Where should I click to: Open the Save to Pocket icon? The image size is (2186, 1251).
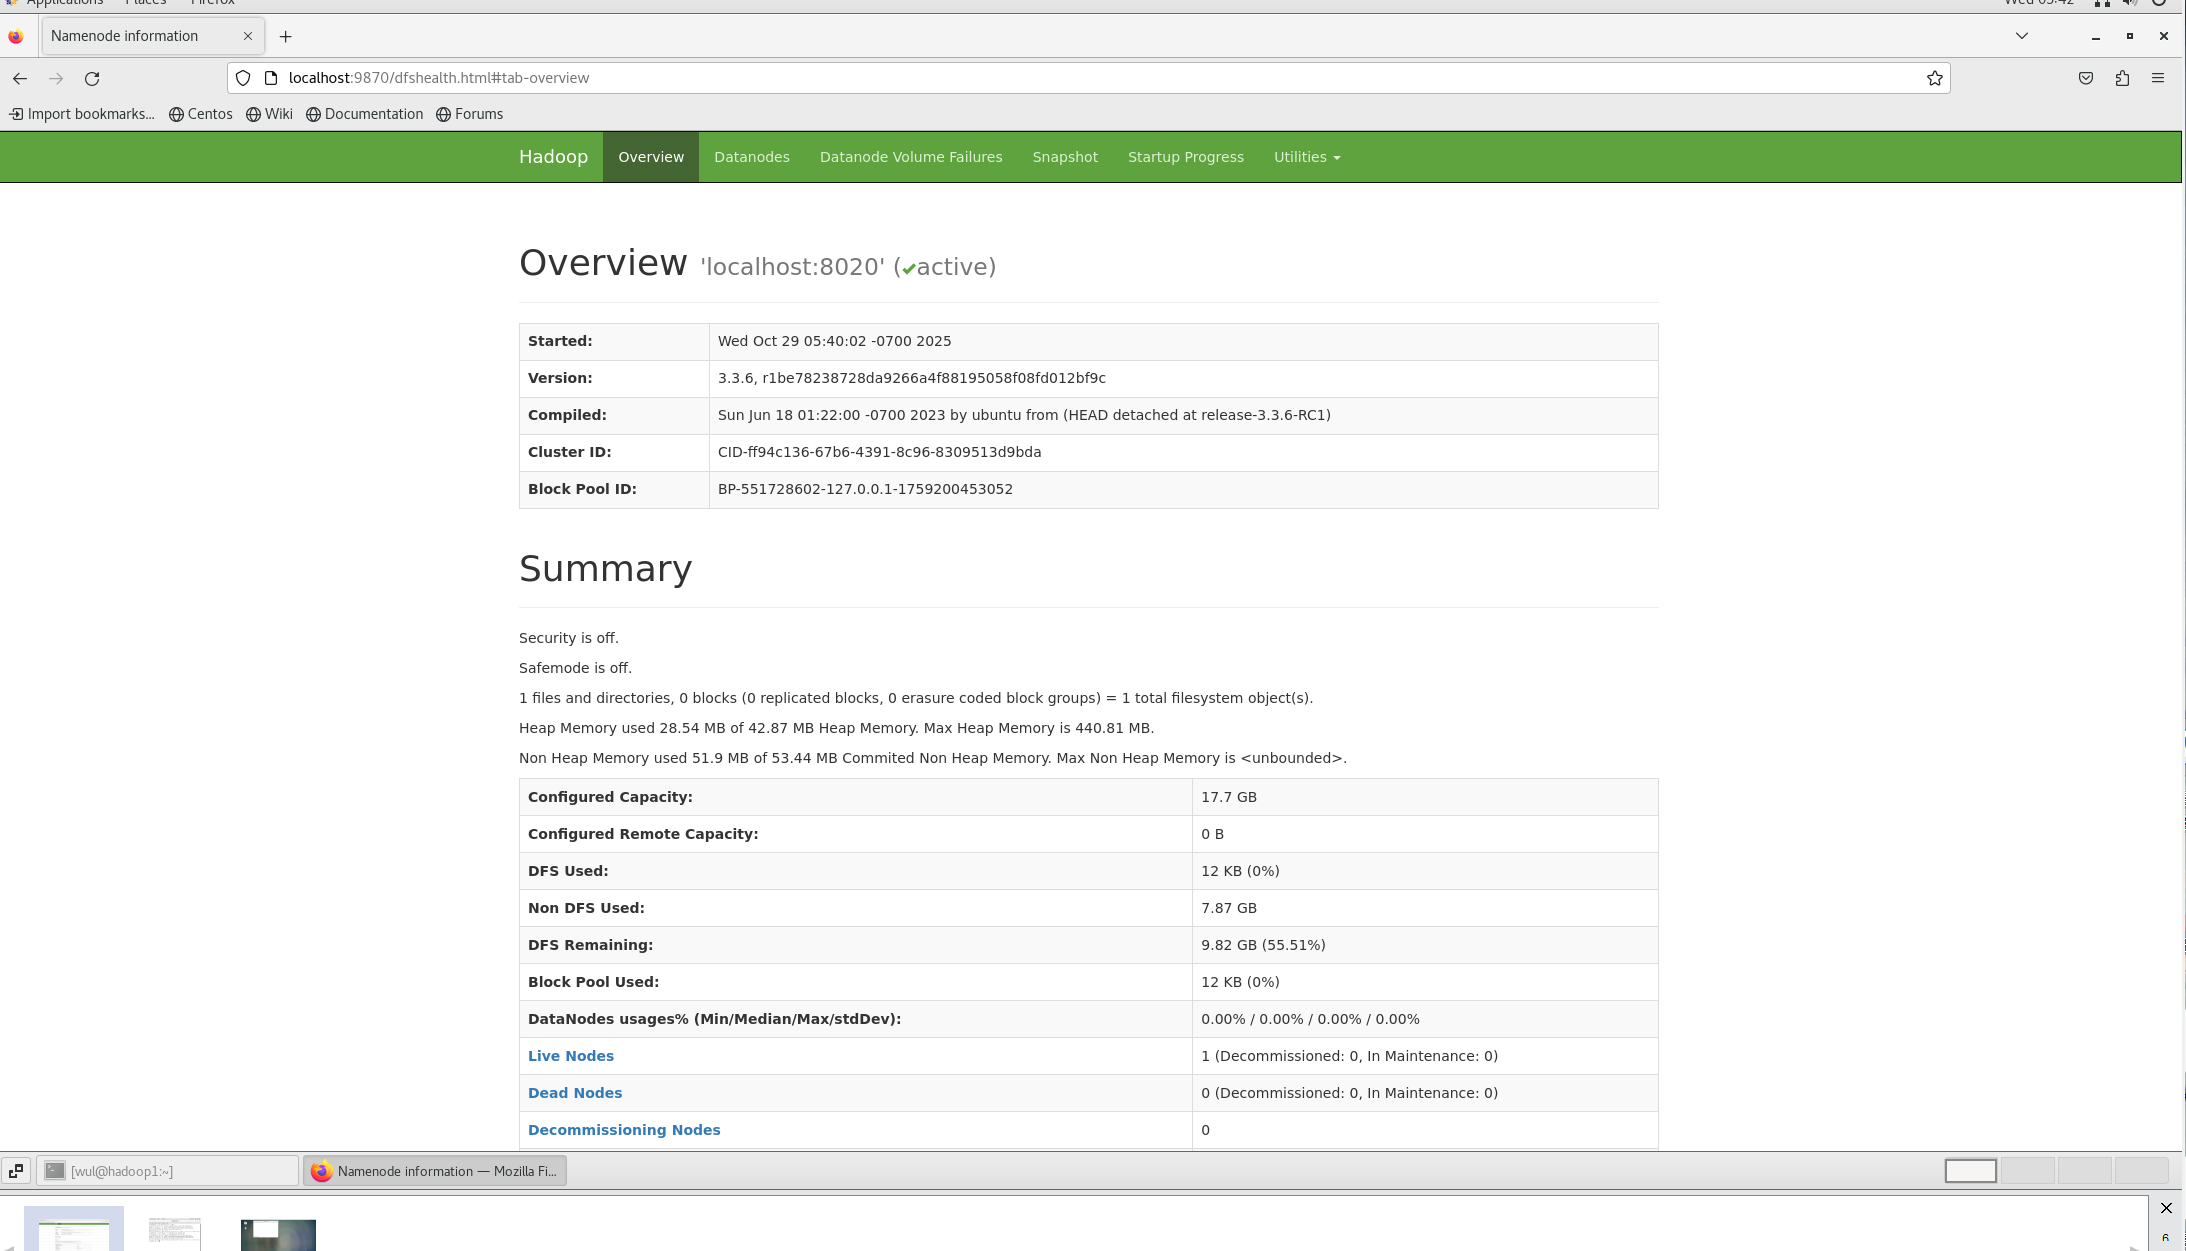coord(2086,78)
